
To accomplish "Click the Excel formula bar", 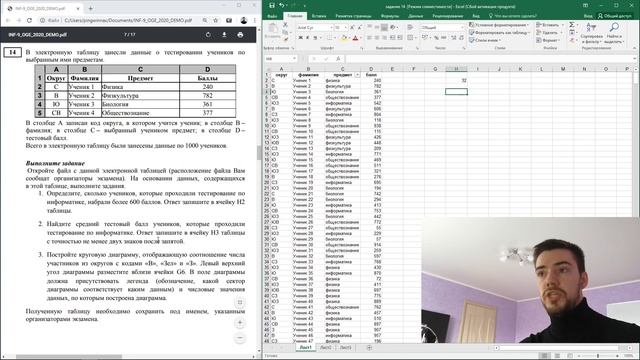I will (x=490, y=59).
